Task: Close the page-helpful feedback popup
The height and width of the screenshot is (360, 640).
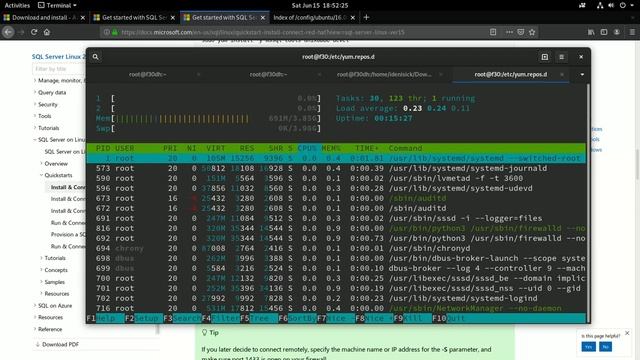Action: [627, 333]
